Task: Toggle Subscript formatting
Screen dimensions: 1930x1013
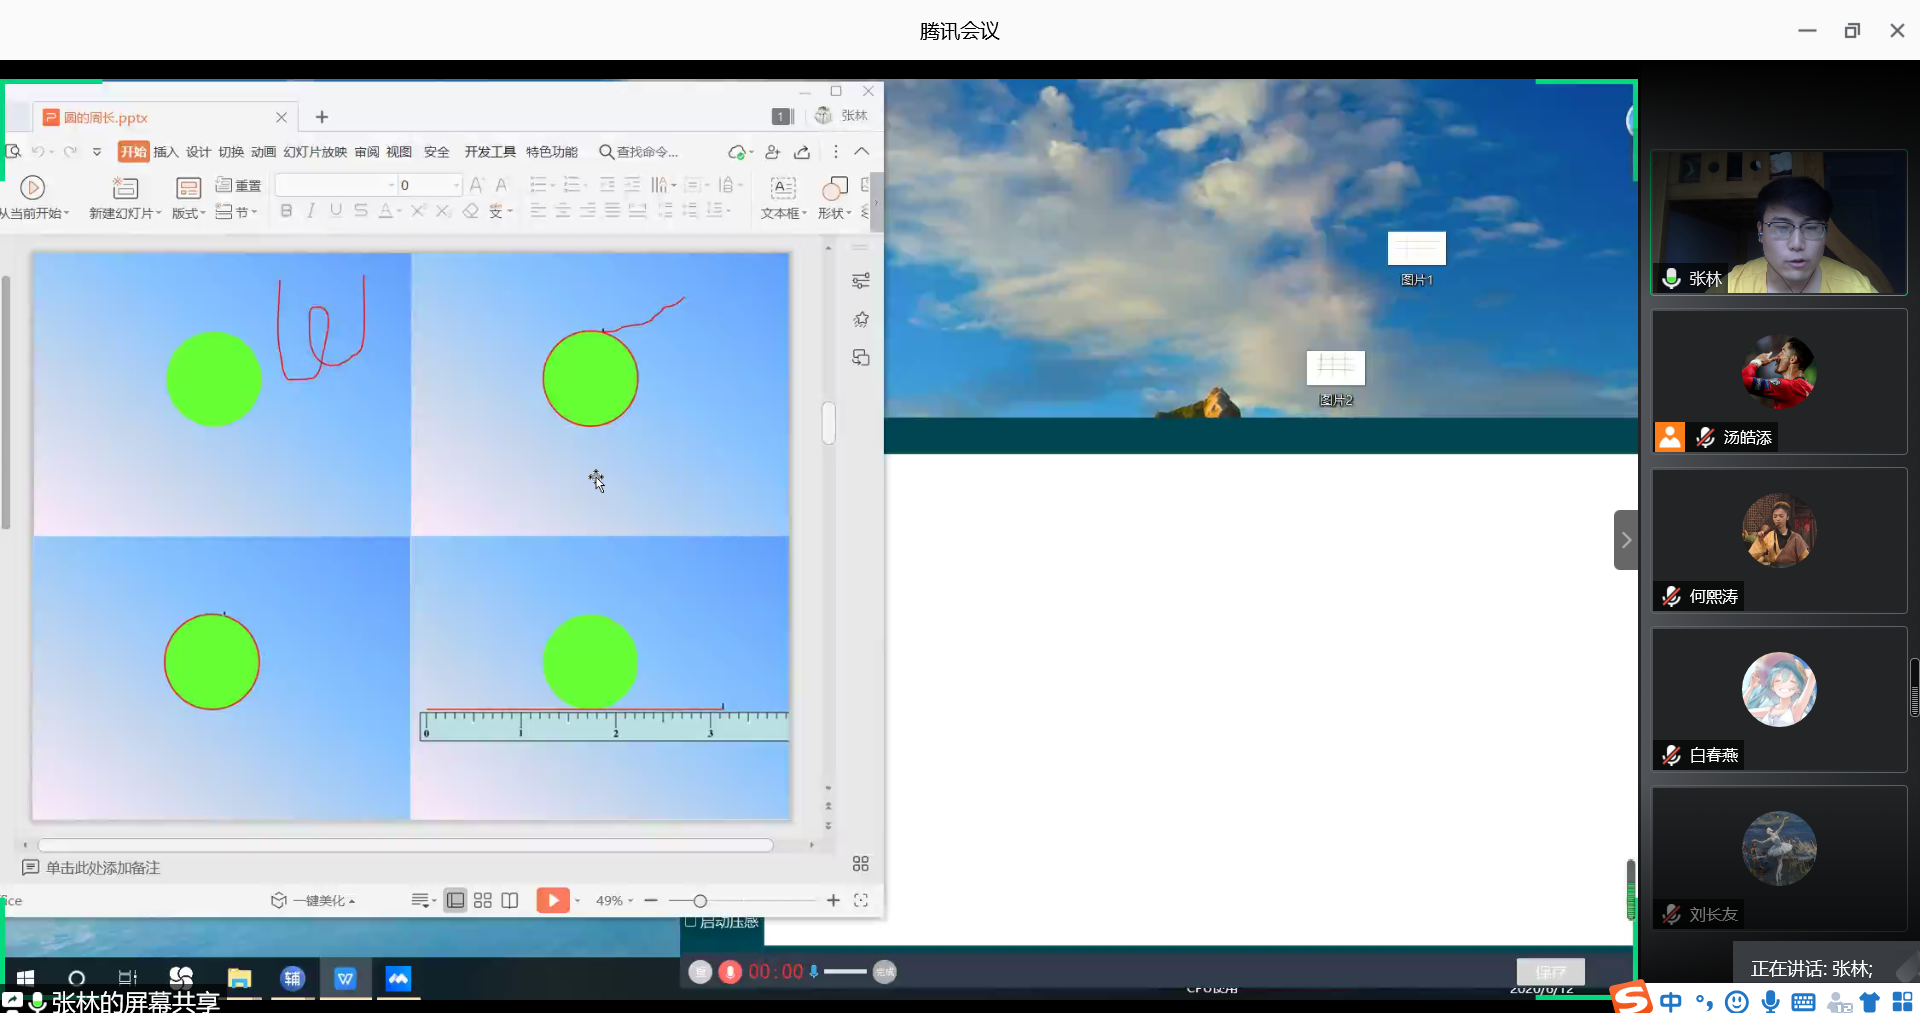Action: coord(443,211)
